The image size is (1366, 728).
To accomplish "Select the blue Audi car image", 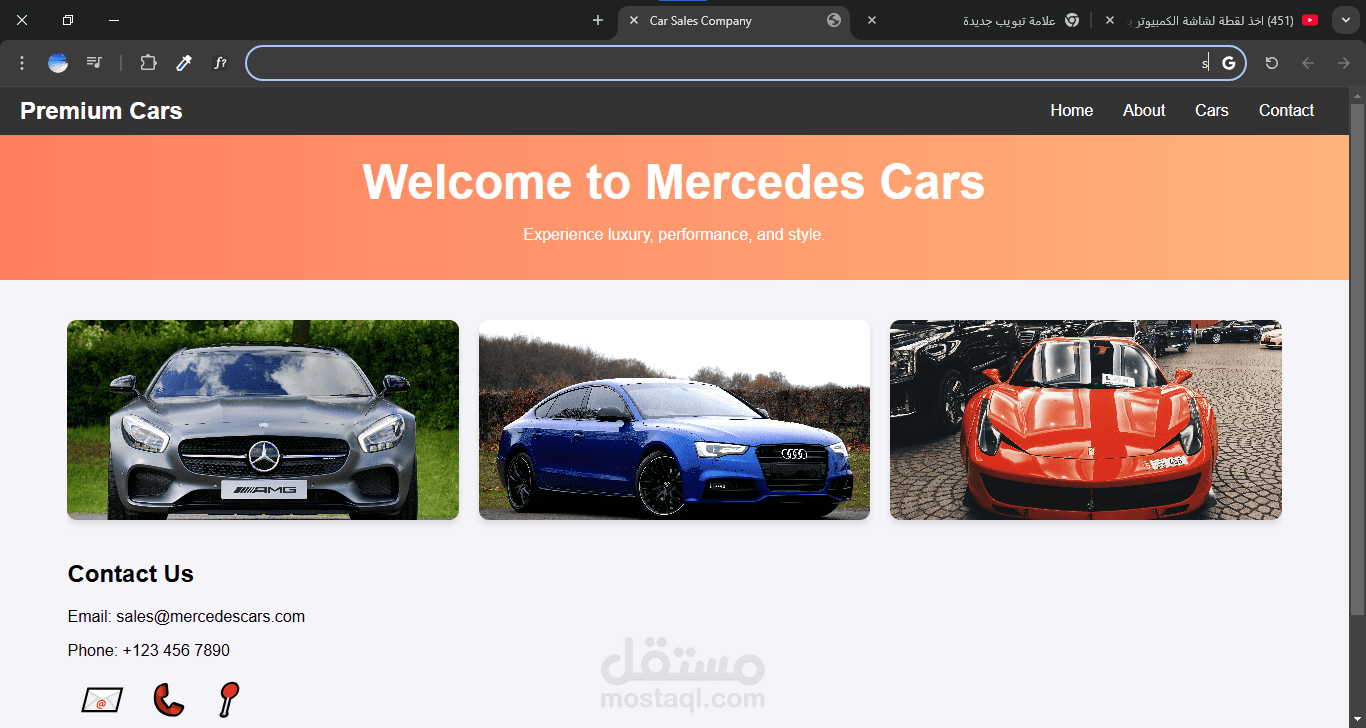I will click(674, 420).
